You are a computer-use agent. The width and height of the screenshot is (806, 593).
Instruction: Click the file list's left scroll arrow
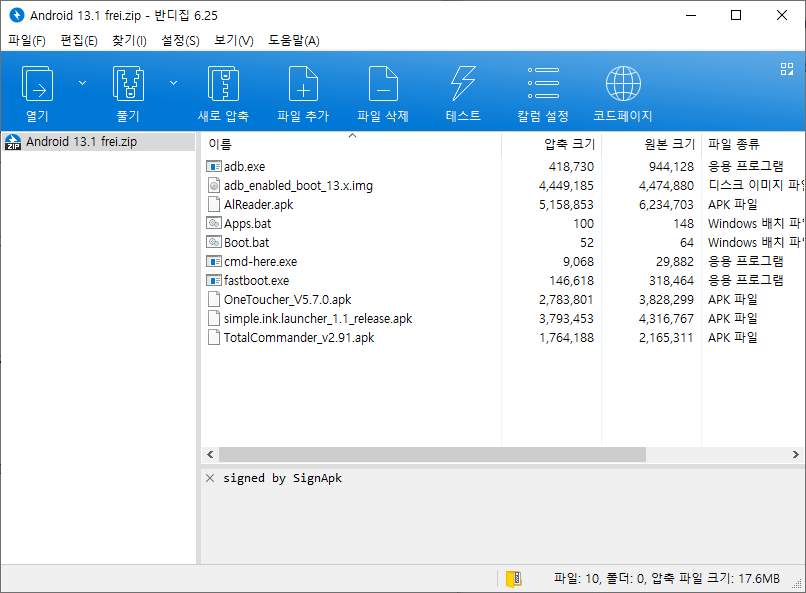tap(210, 454)
